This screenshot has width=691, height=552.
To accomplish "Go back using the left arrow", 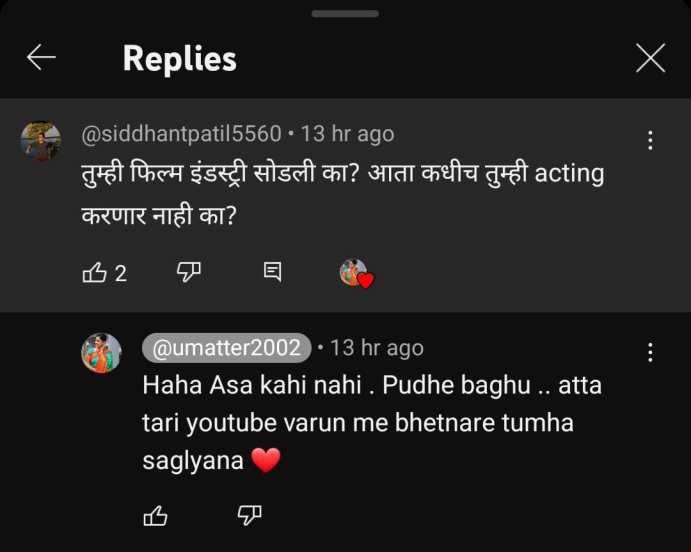I will pyautogui.click(x=41, y=58).
